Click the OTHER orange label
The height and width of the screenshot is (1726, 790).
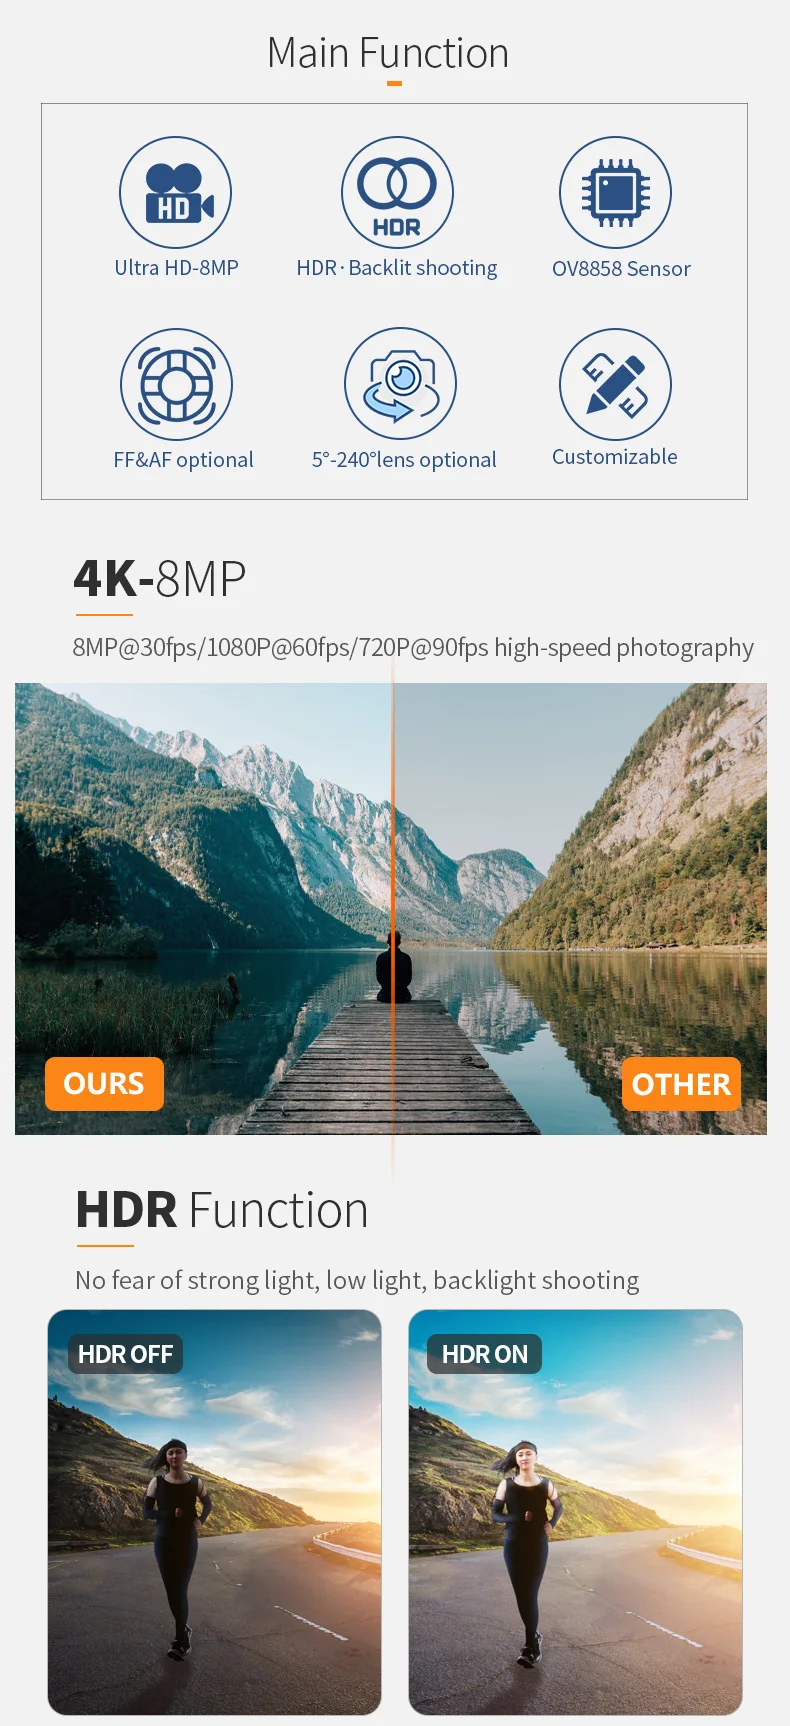click(681, 1084)
